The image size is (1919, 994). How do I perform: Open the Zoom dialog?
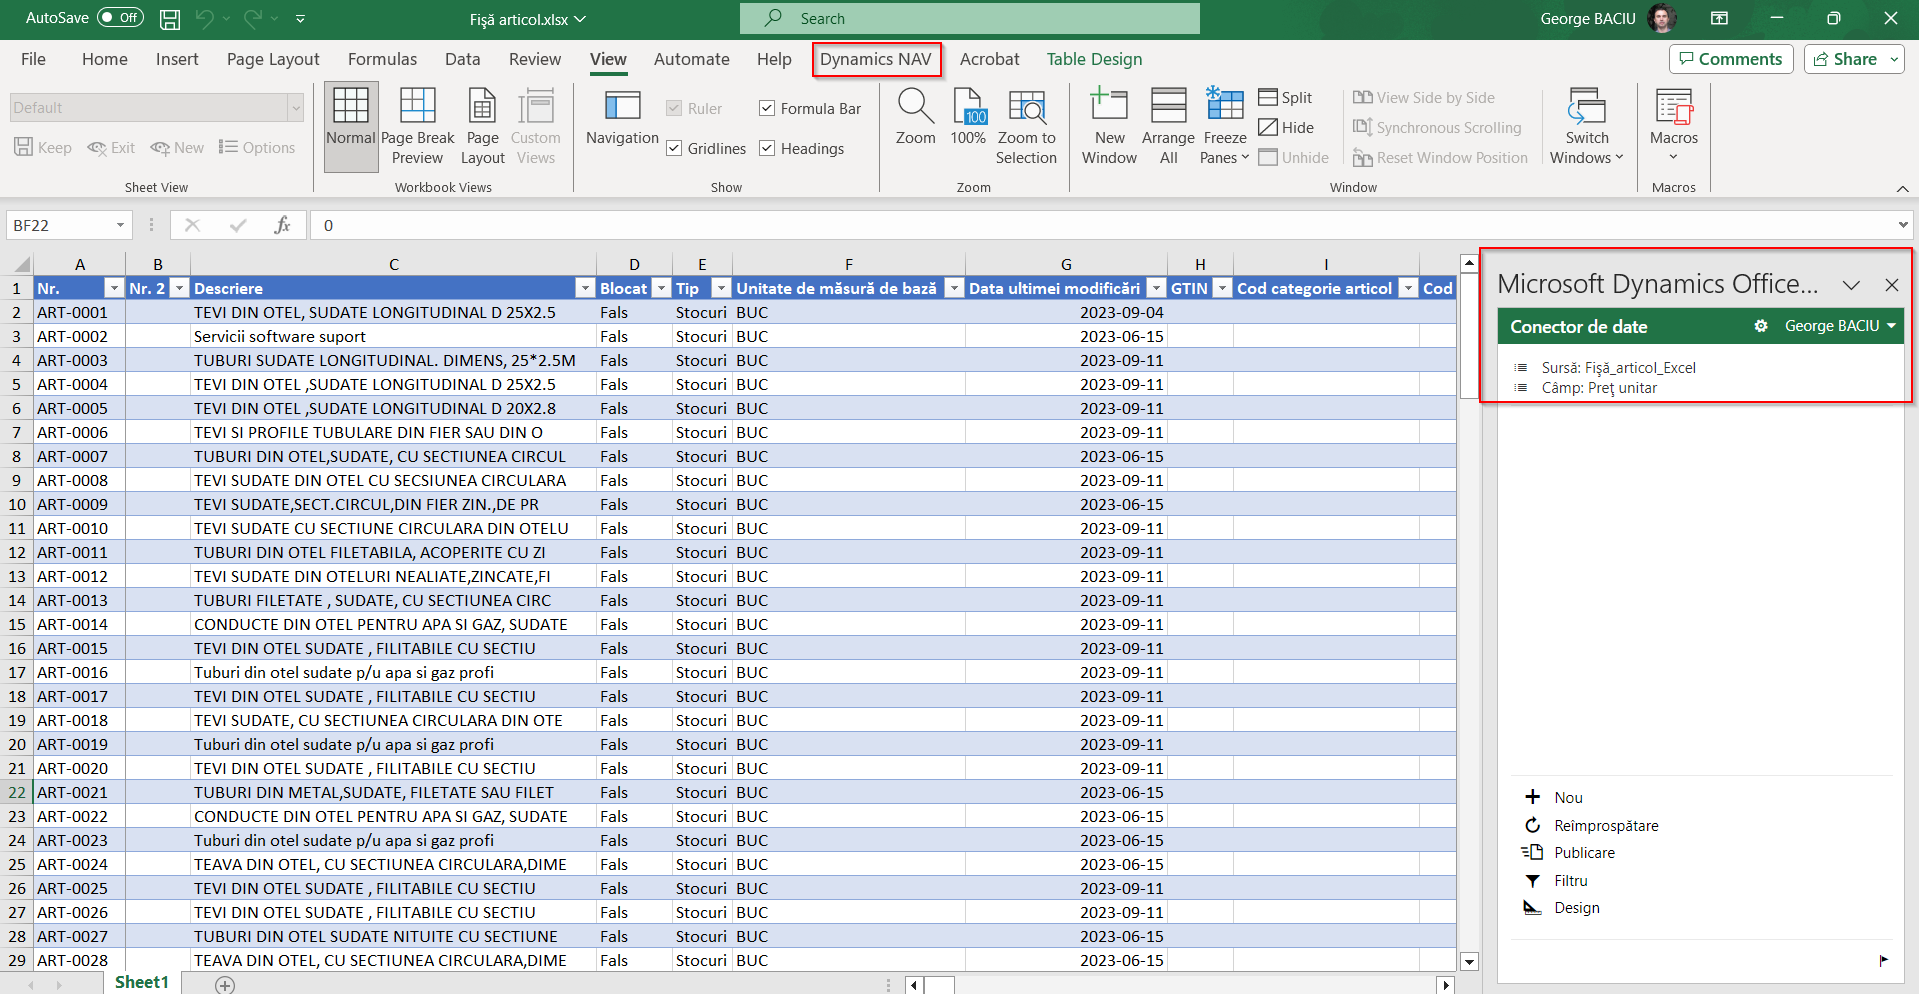coord(915,118)
